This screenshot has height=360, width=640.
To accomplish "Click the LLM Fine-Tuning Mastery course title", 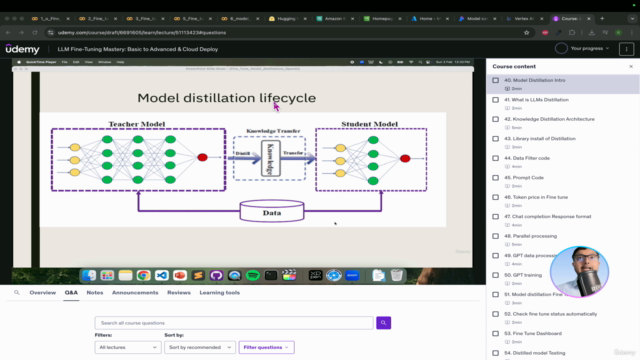I will tap(138, 49).
